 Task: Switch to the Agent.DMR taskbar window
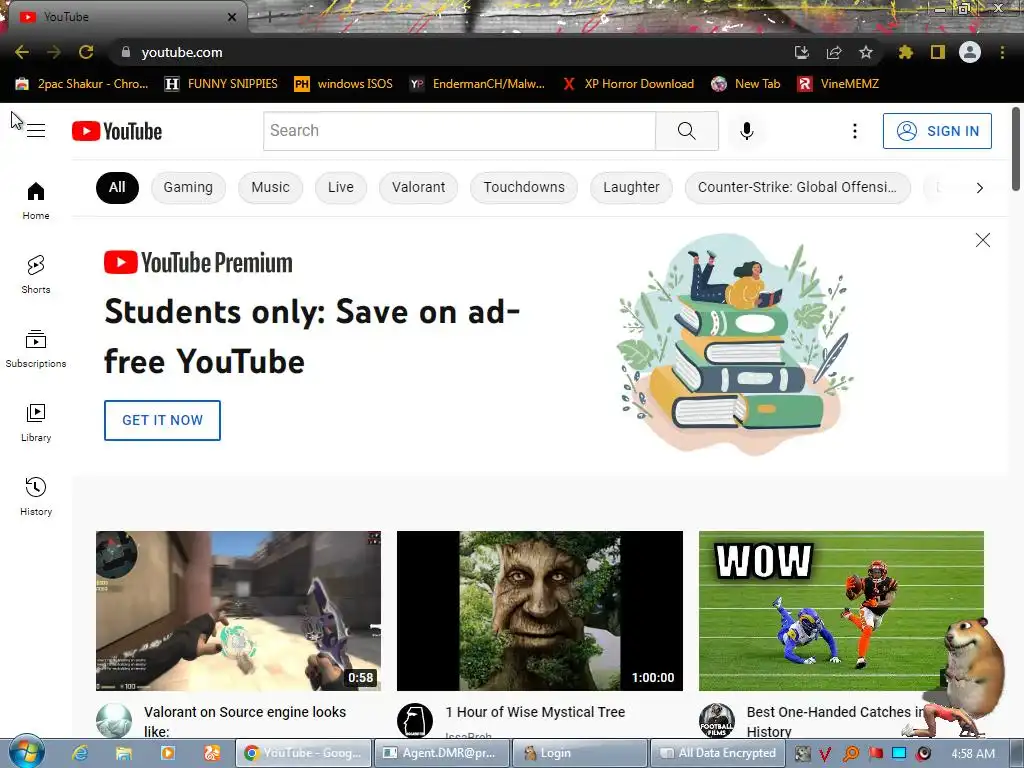pyautogui.click(x=443, y=753)
